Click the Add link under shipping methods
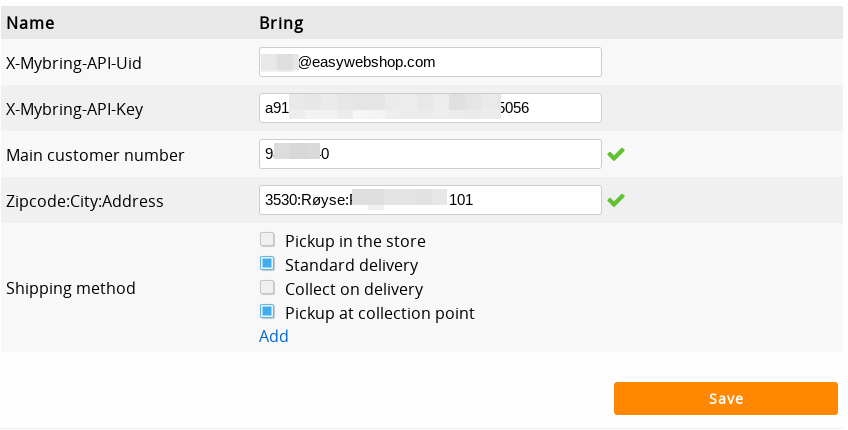 click(274, 336)
